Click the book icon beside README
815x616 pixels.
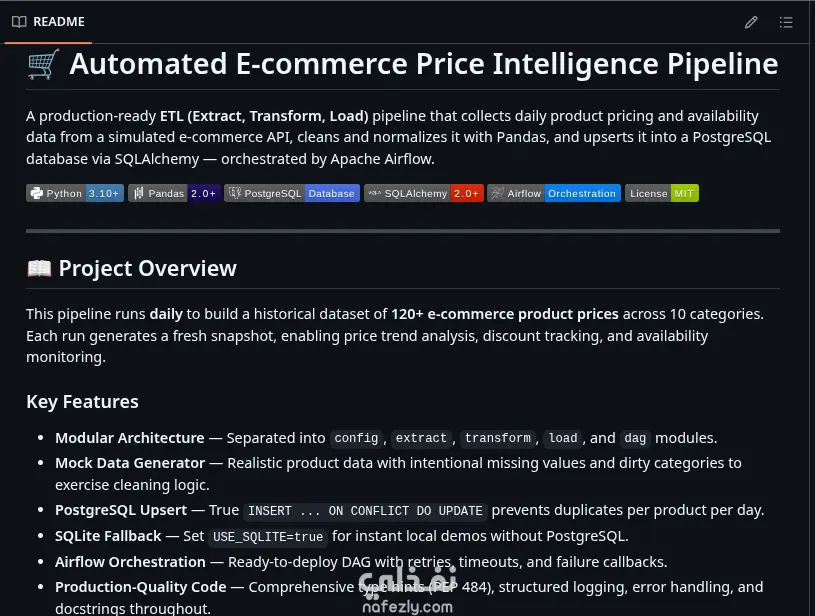pyautogui.click(x=19, y=22)
